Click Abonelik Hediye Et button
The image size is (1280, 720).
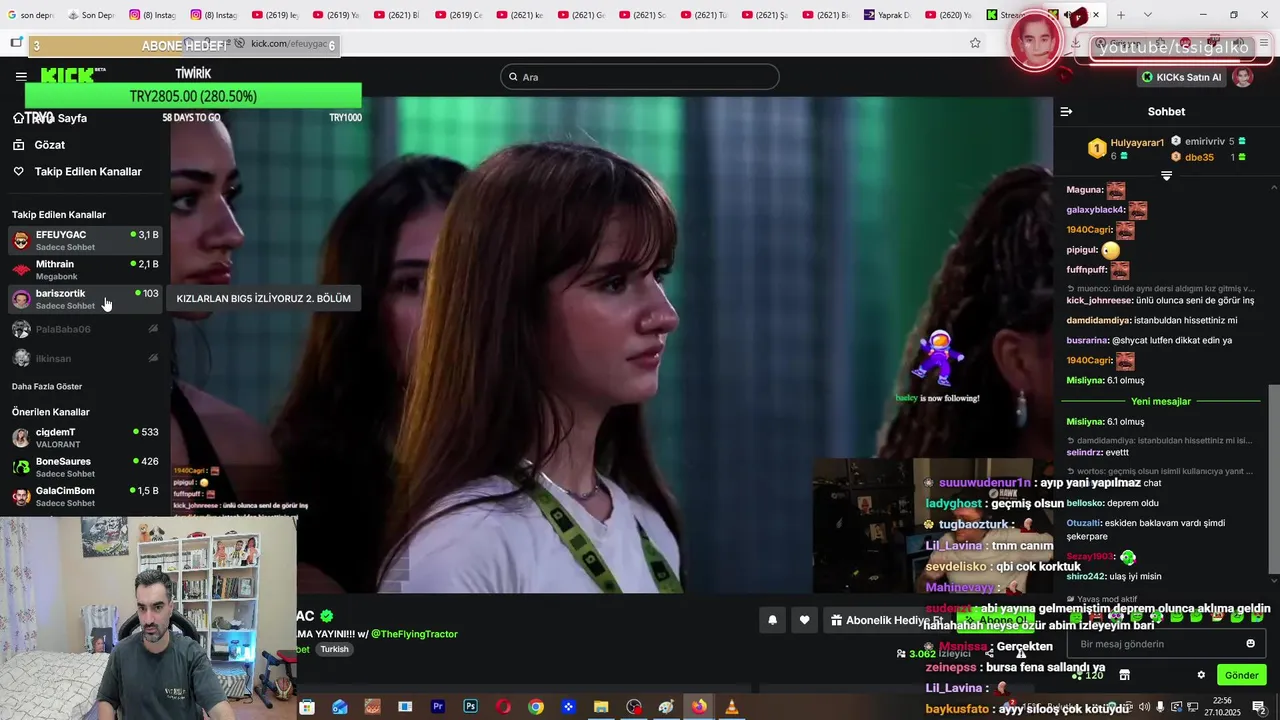(x=886, y=620)
